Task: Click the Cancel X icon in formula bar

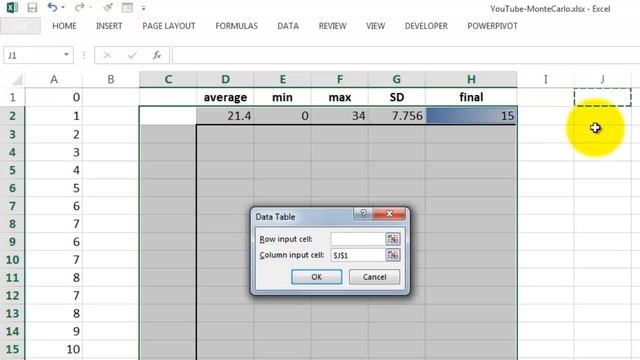Action: click(107, 55)
